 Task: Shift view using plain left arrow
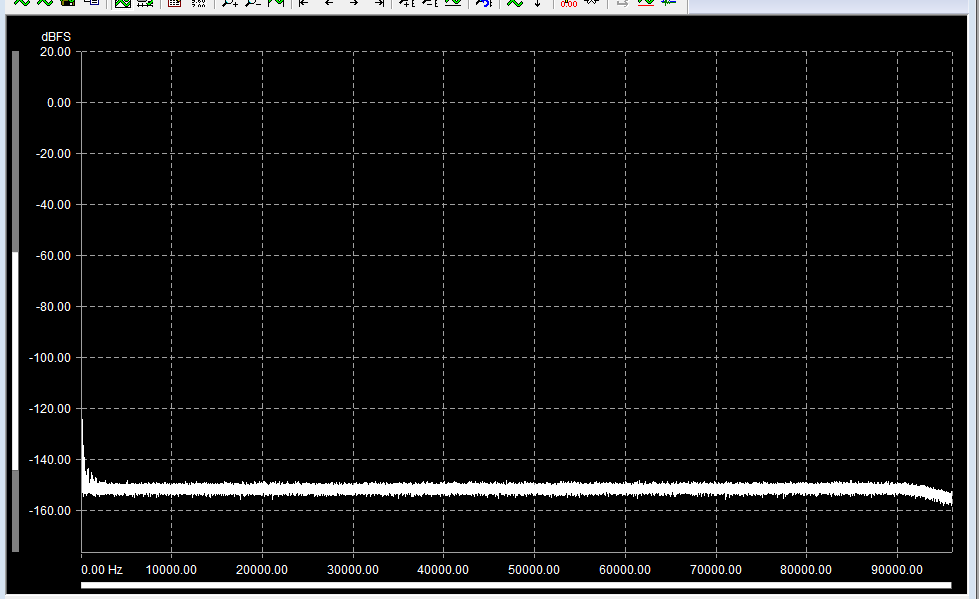(x=329, y=3)
